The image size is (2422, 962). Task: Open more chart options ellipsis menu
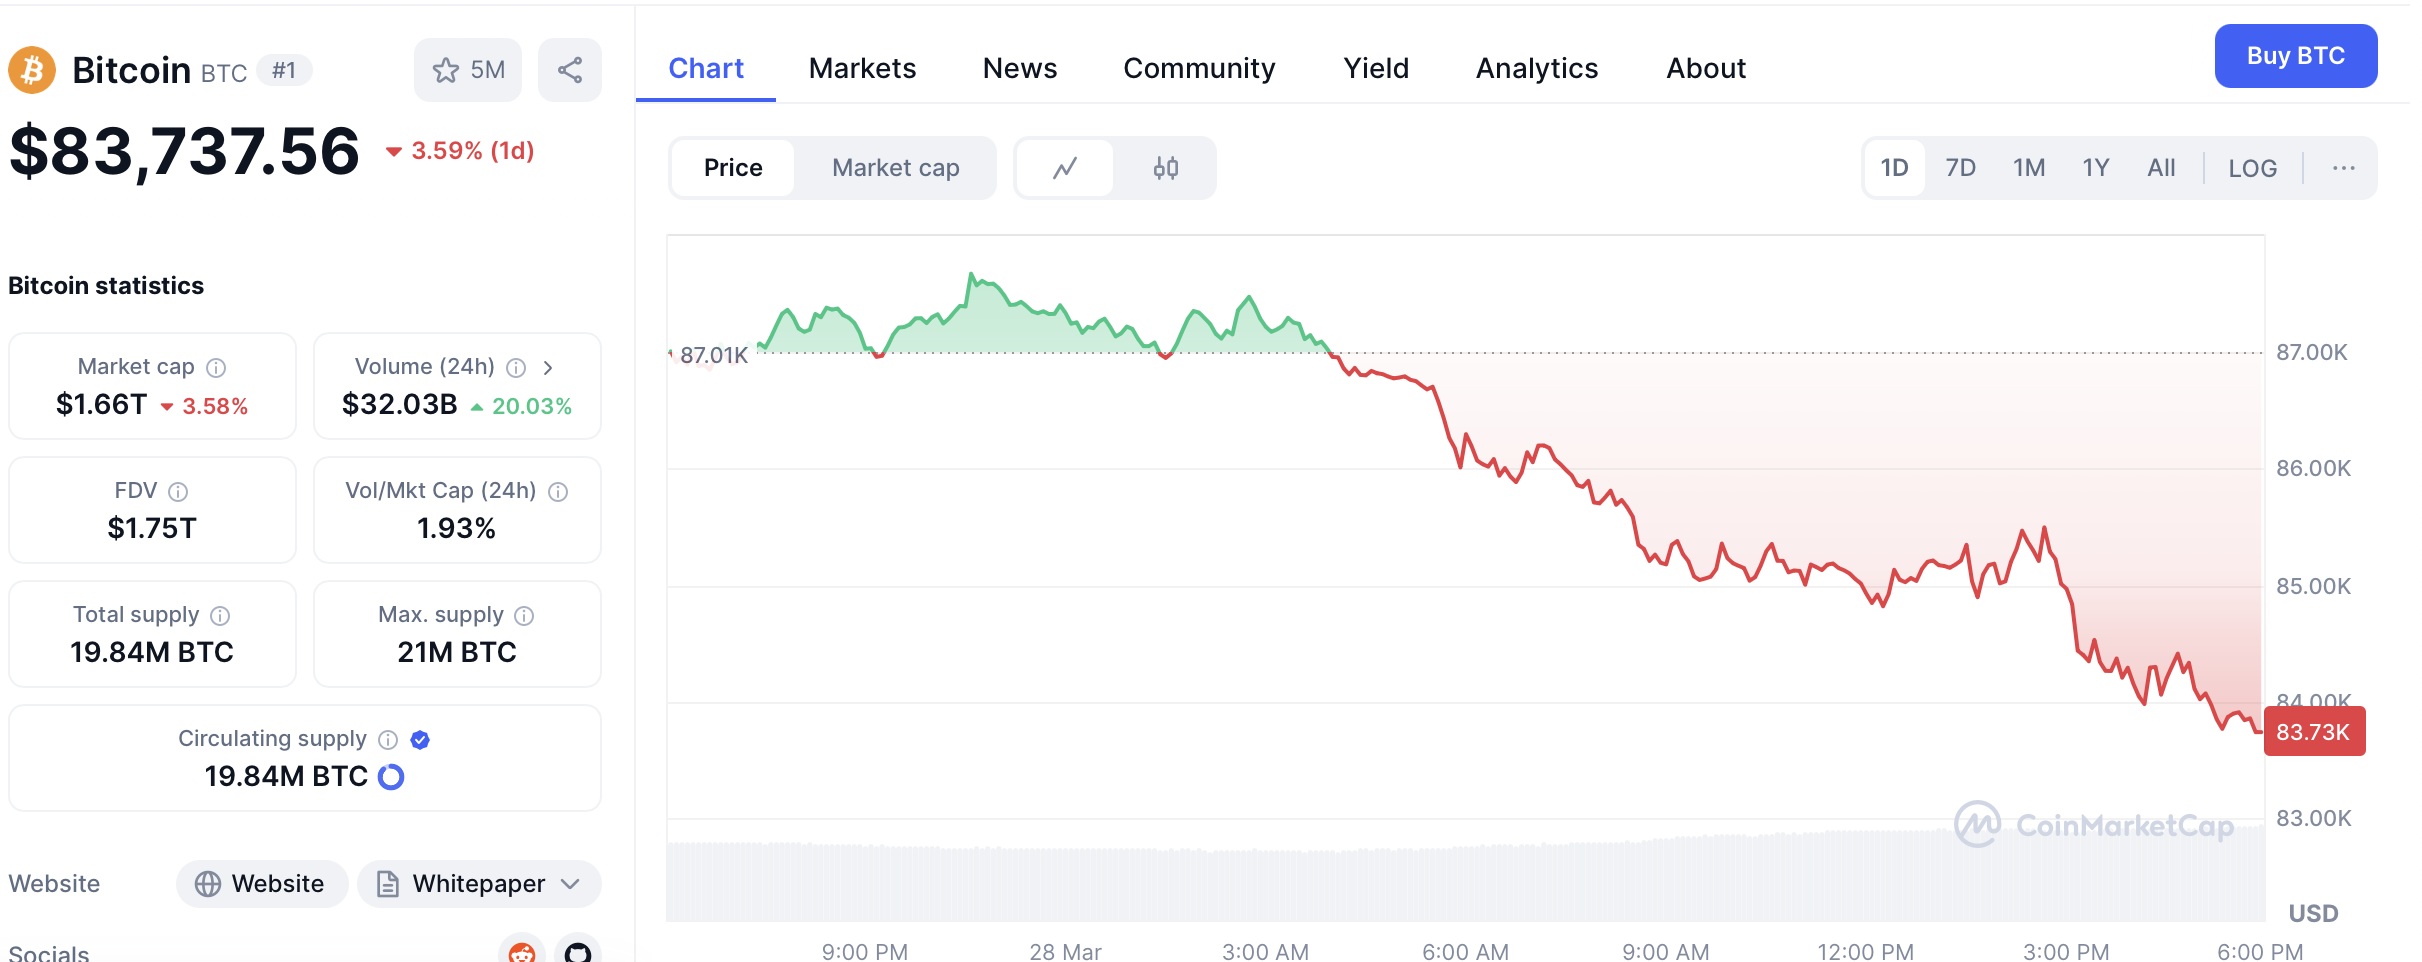click(x=2343, y=168)
